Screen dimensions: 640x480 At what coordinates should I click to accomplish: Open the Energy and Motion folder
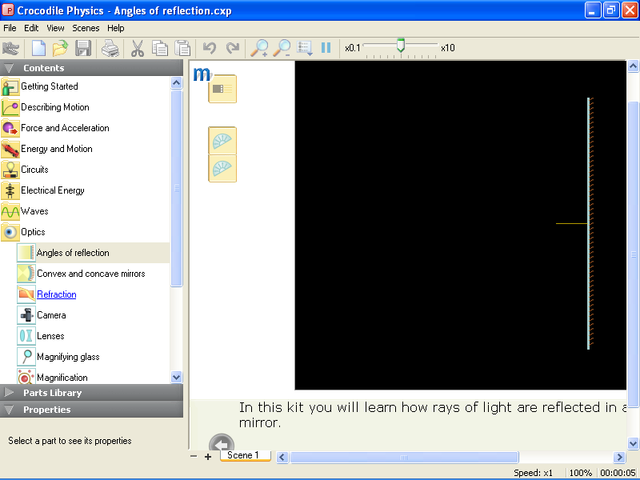tap(56, 149)
